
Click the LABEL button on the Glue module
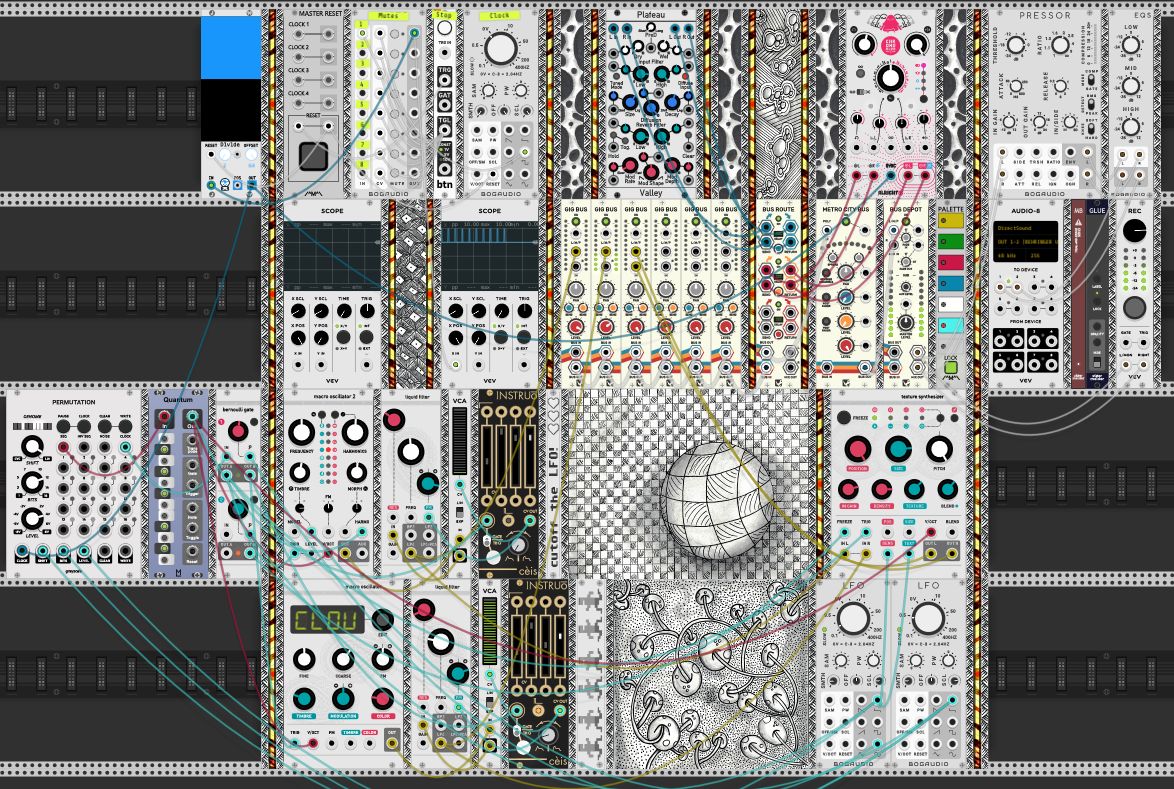tap(1097, 278)
